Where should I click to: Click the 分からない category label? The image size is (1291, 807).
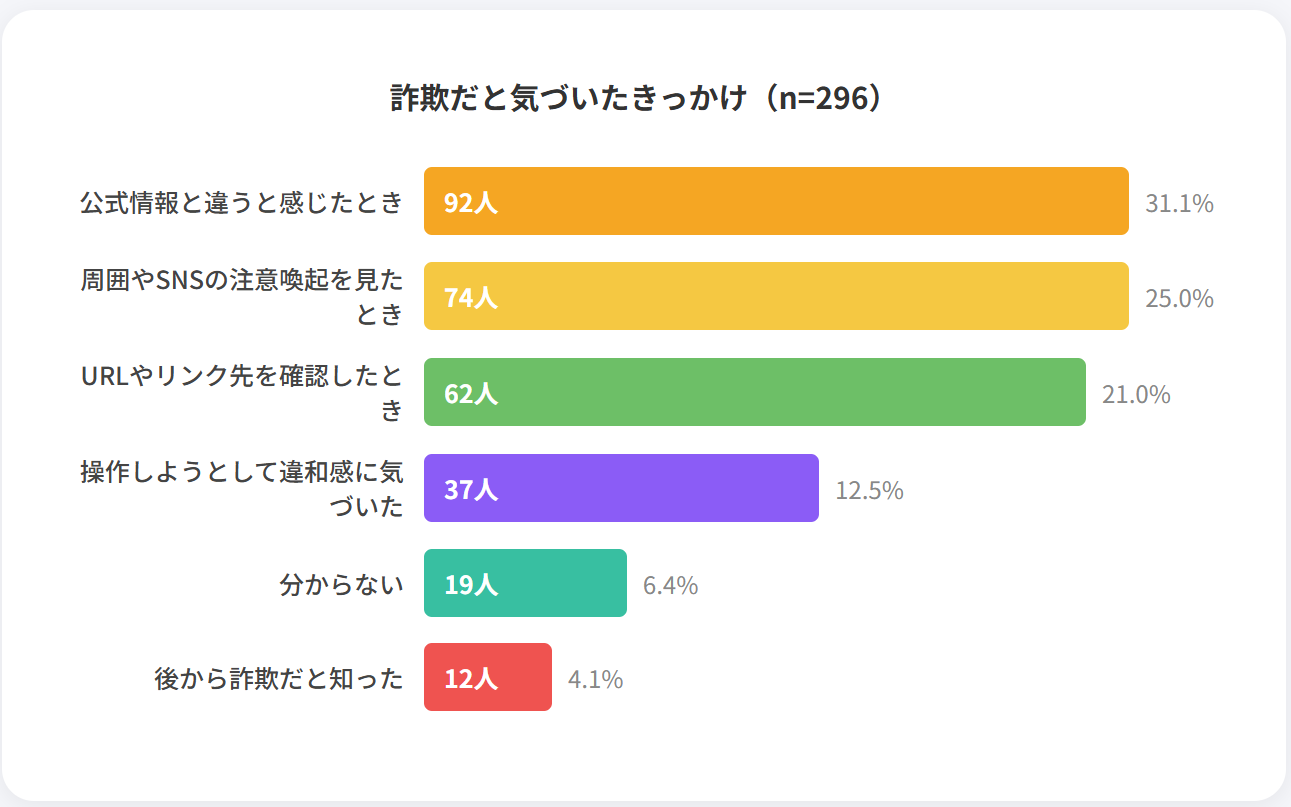(341, 584)
